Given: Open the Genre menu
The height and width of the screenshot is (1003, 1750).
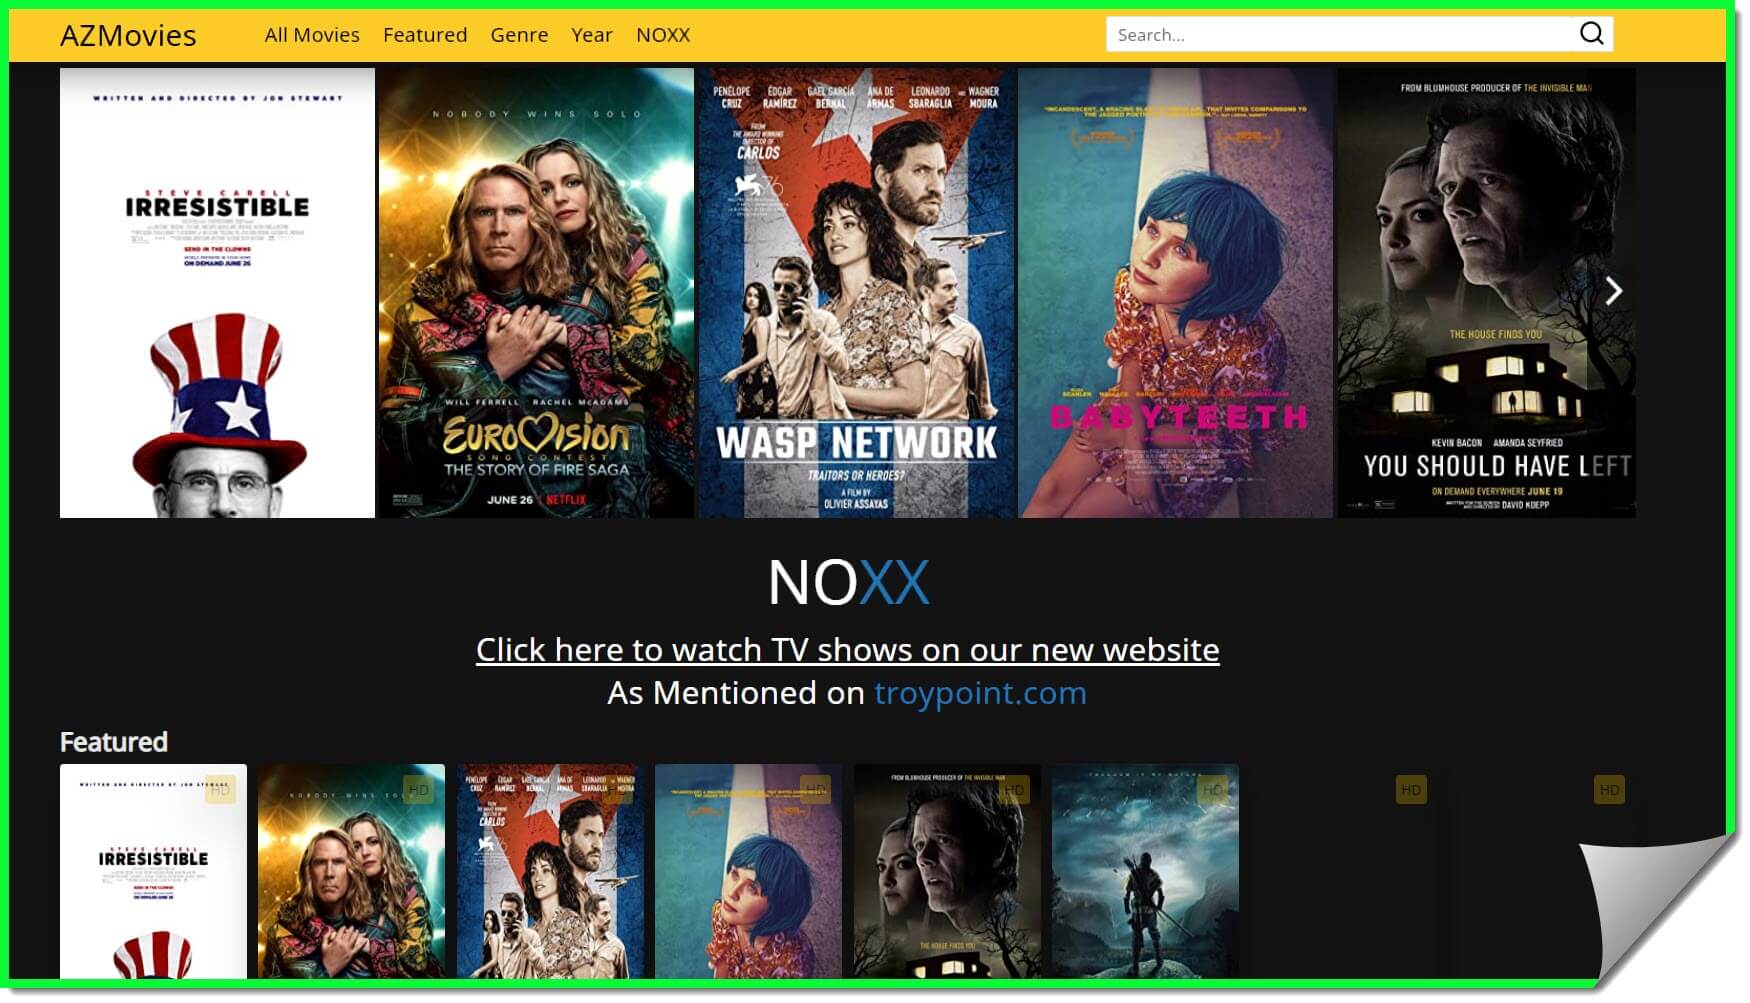Looking at the screenshot, I should 519,35.
